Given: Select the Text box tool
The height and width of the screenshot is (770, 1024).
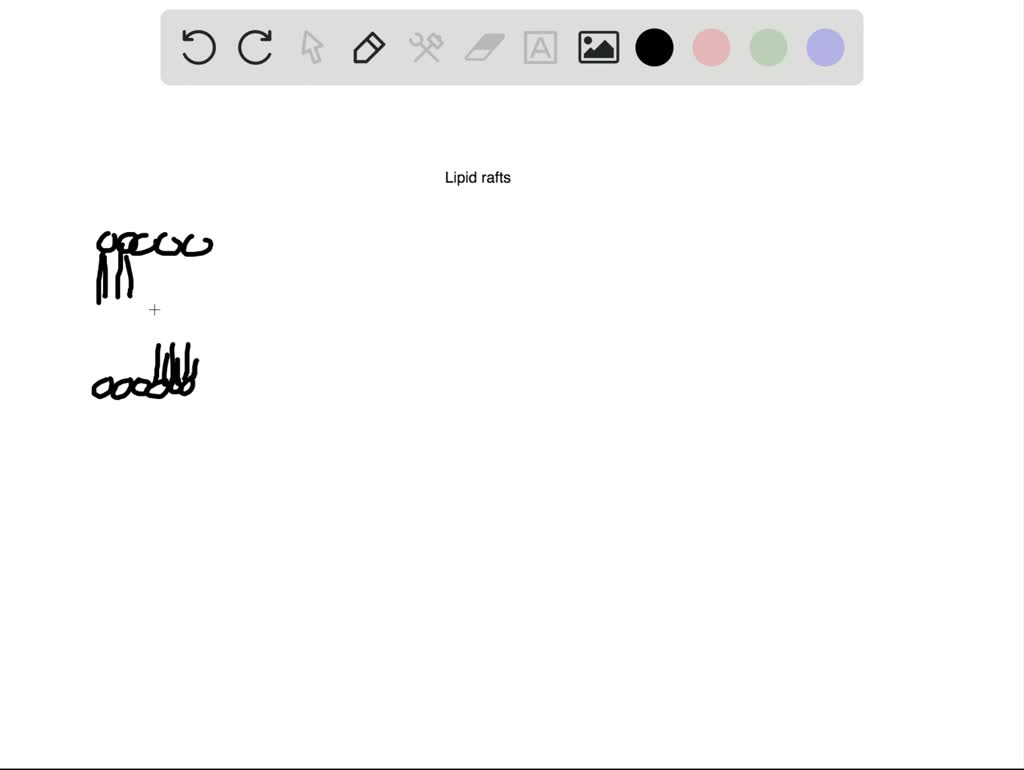Looking at the screenshot, I should [x=540, y=47].
